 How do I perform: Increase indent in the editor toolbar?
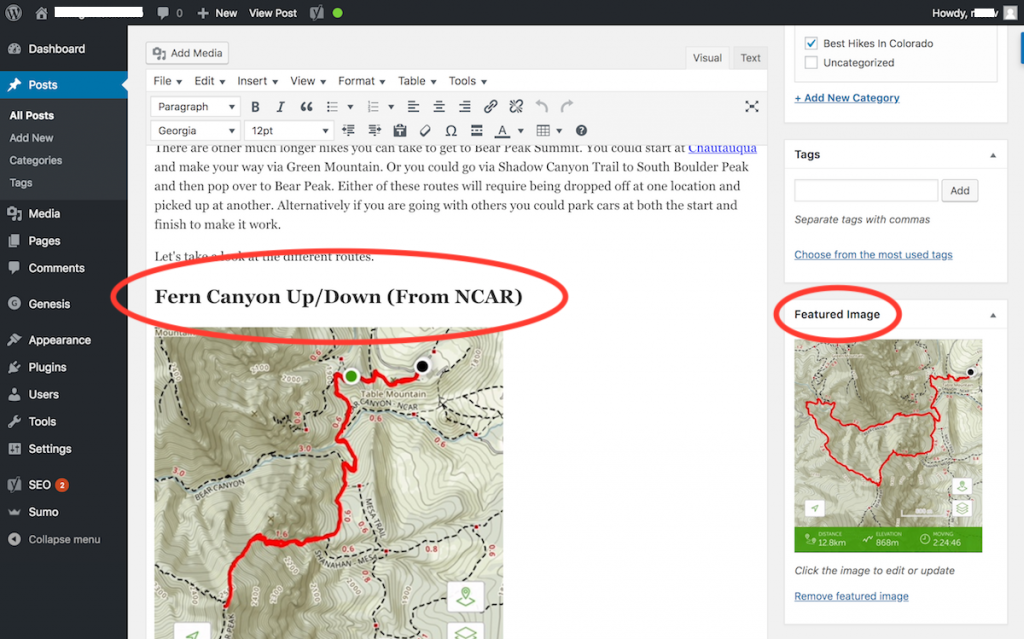pos(374,131)
